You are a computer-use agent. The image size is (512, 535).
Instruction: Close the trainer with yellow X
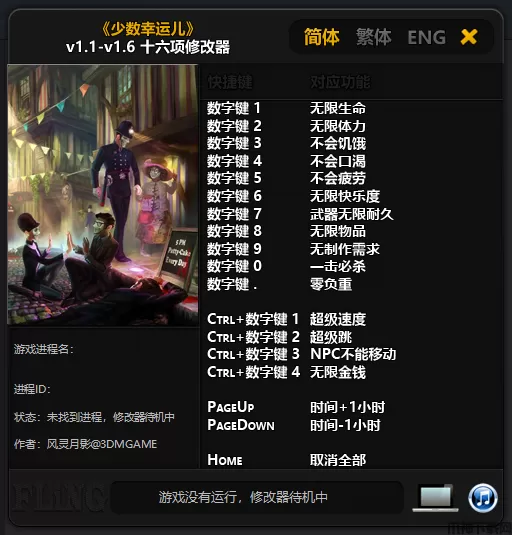pos(469,37)
